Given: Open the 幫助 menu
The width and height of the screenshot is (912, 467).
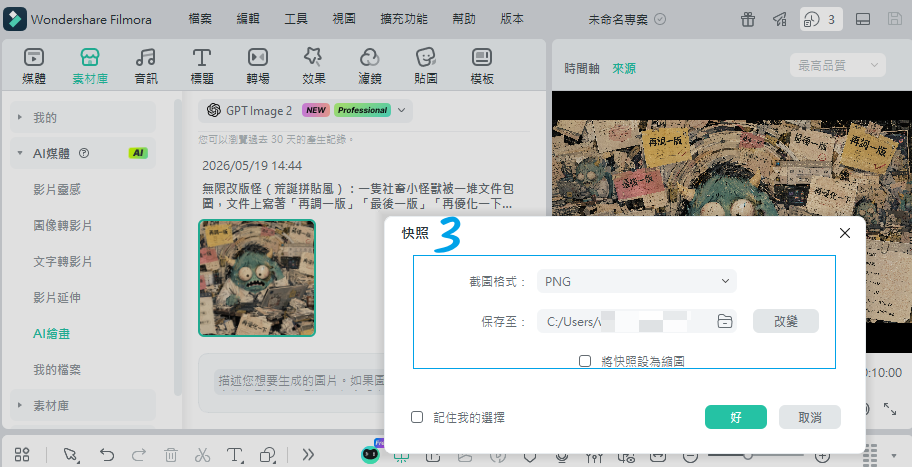Looking at the screenshot, I should pyautogui.click(x=464, y=19).
